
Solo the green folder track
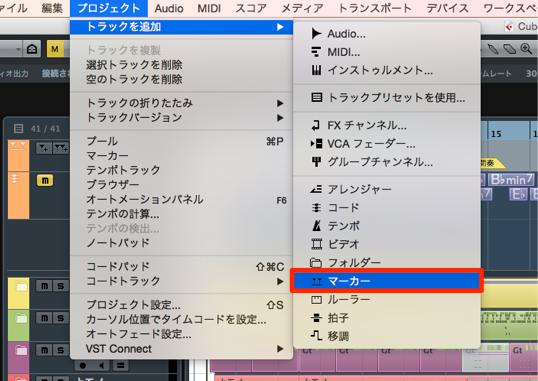coord(61,318)
